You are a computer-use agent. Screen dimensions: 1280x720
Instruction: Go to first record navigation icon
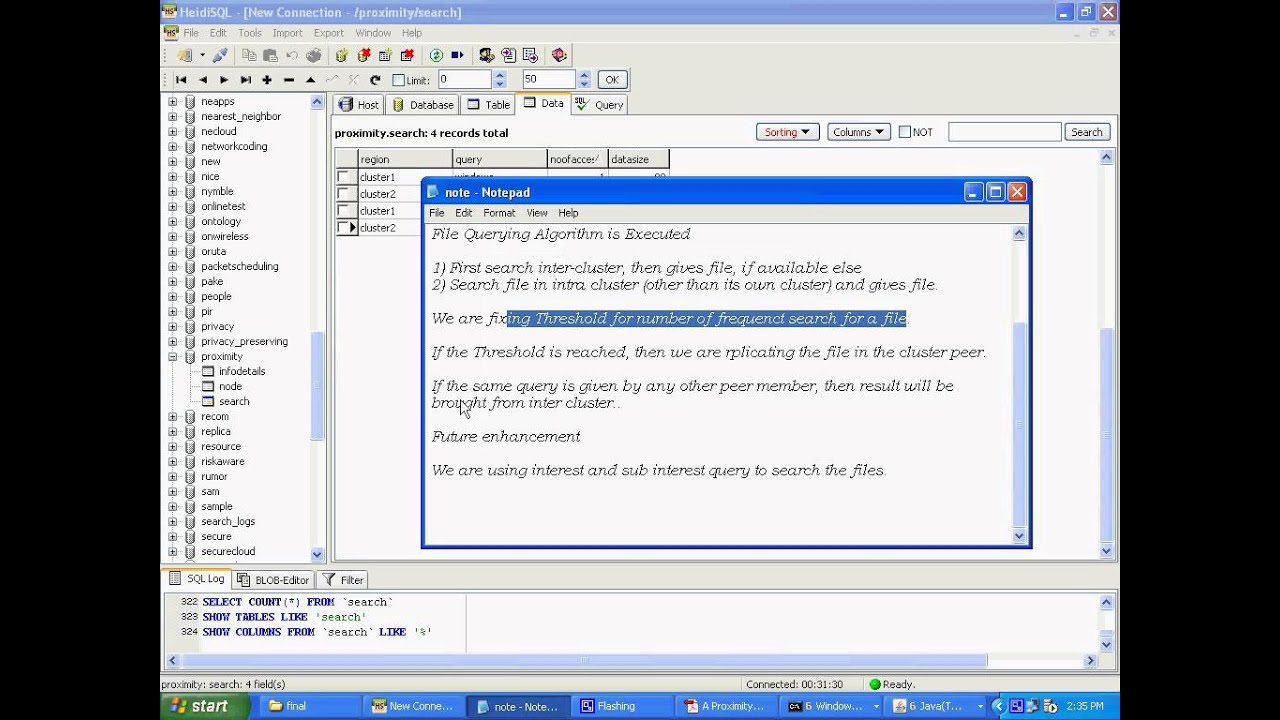(181, 79)
